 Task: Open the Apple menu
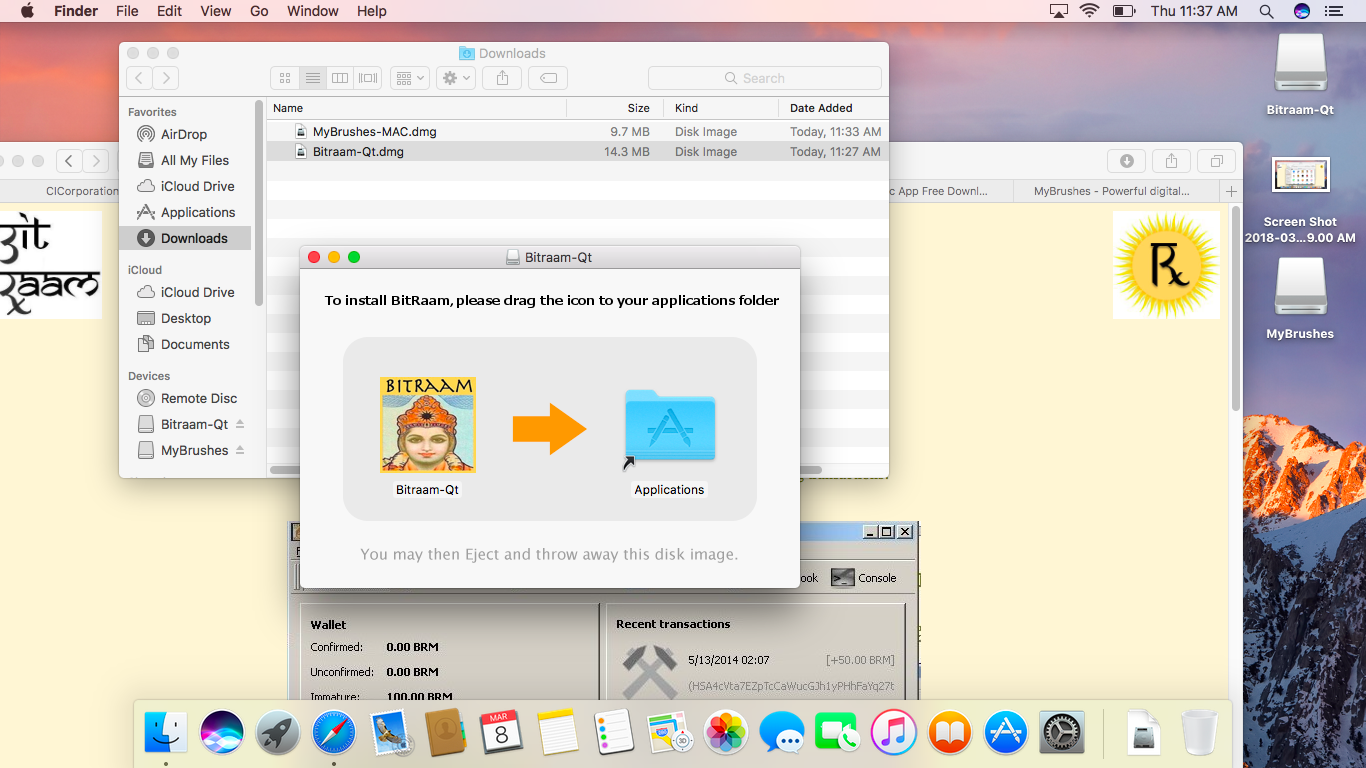(x=27, y=11)
